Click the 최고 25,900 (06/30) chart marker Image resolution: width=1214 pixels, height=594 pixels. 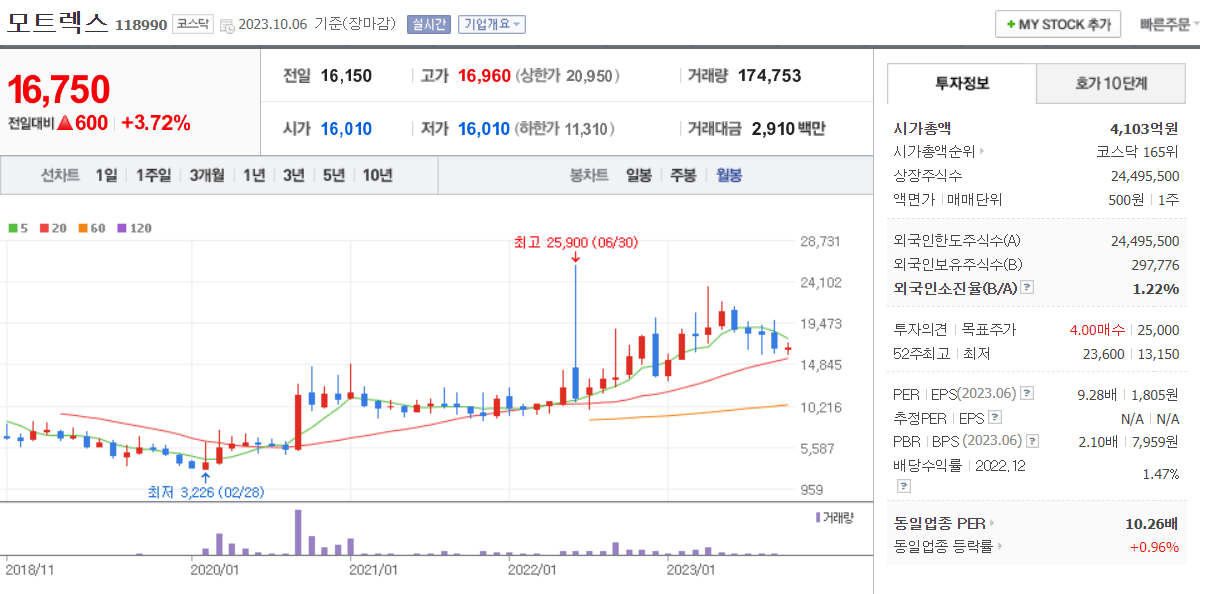(x=575, y=242)
